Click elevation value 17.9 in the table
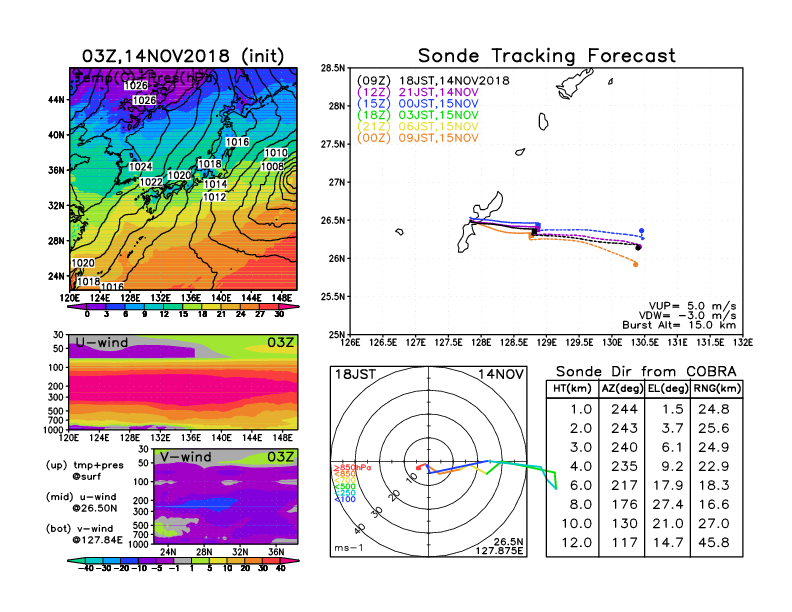792x612 pixels. [x=668, y=486]
